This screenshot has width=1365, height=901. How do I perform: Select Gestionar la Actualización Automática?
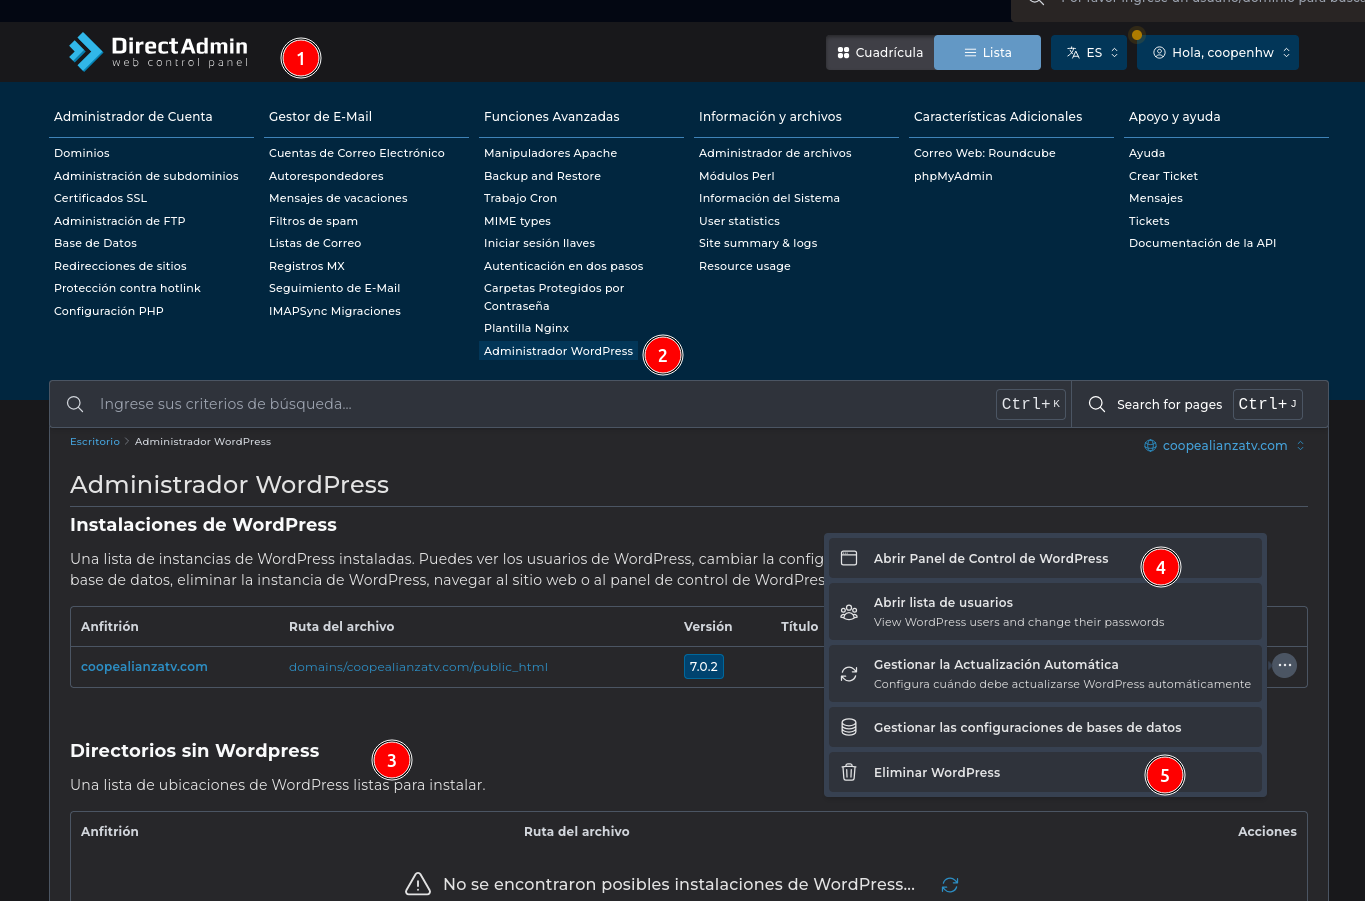(1045, 674)
